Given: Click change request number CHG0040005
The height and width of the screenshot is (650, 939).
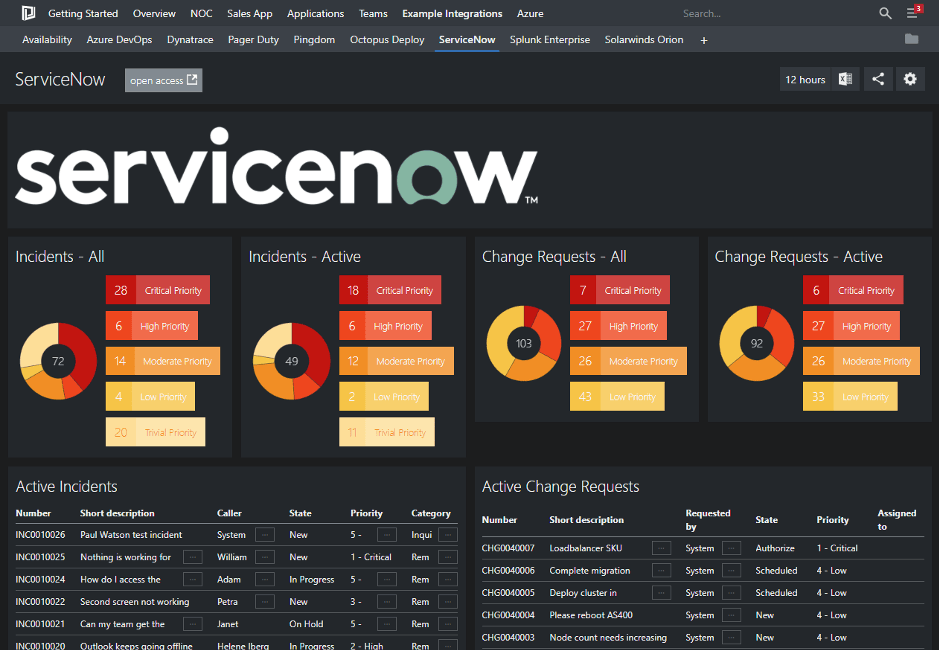Looking at the screenshot, I should (508, 592).
